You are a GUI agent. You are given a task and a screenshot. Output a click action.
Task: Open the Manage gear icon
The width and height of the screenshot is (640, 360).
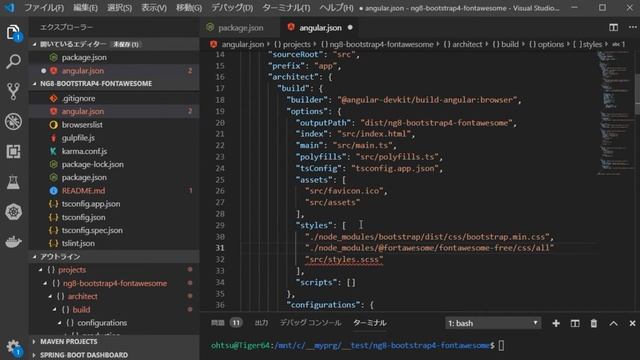point(13,347)
